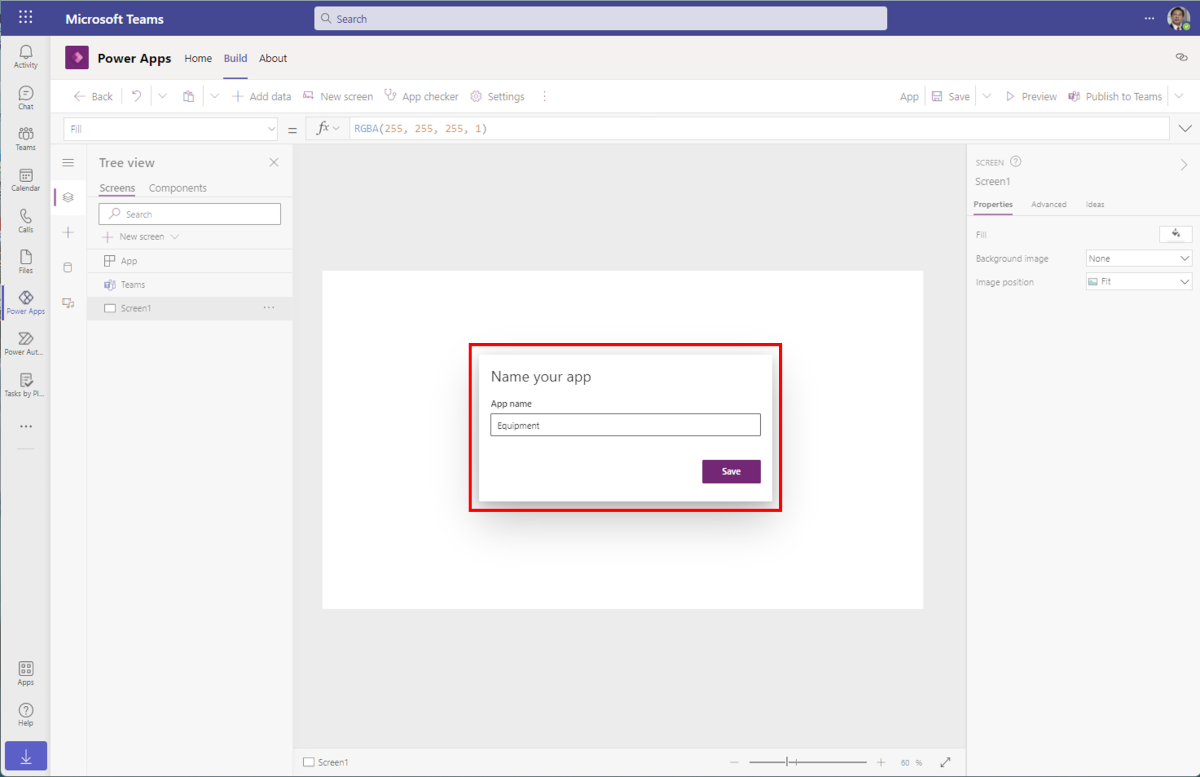The image size is (1200, 777).
Task: Click New screen in toolbar
Action: pos(338,96)
